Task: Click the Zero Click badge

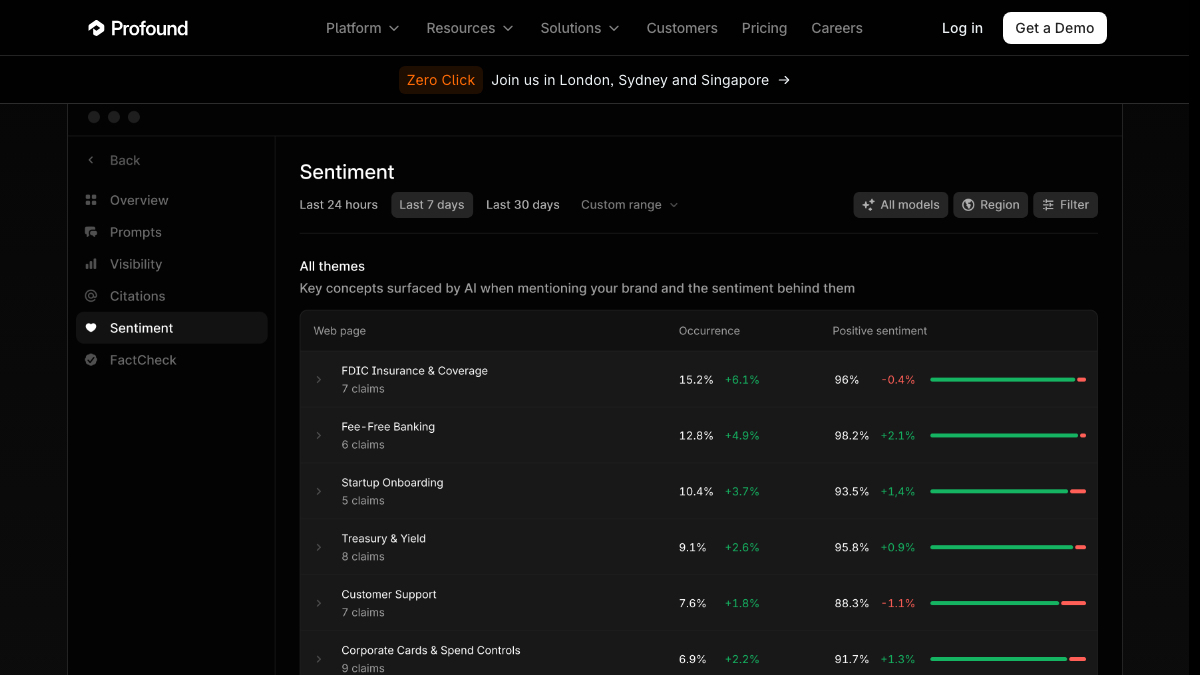Action: (x=441, y=80)
